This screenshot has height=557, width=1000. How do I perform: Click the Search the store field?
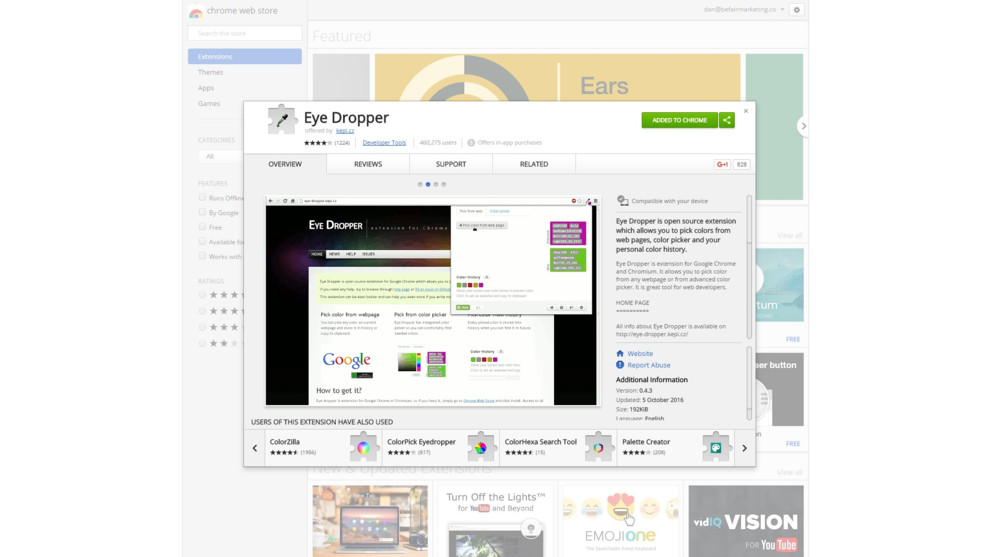(245, 33)
